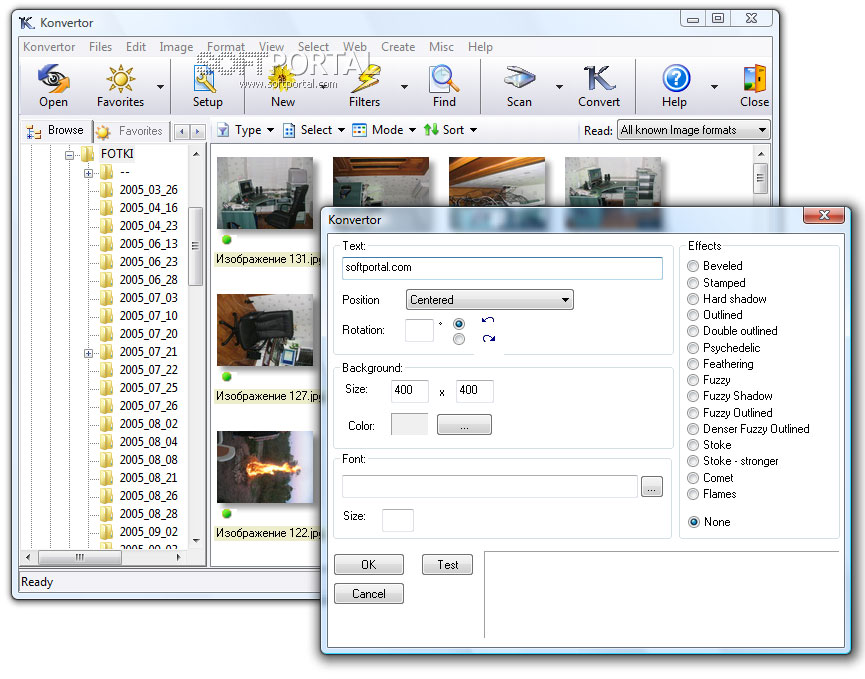Image resolution: width=865 pixels, height=679 pixels.
Task: Click the Mode view icon
Action: pyautogui.click(x=359, y=130)
